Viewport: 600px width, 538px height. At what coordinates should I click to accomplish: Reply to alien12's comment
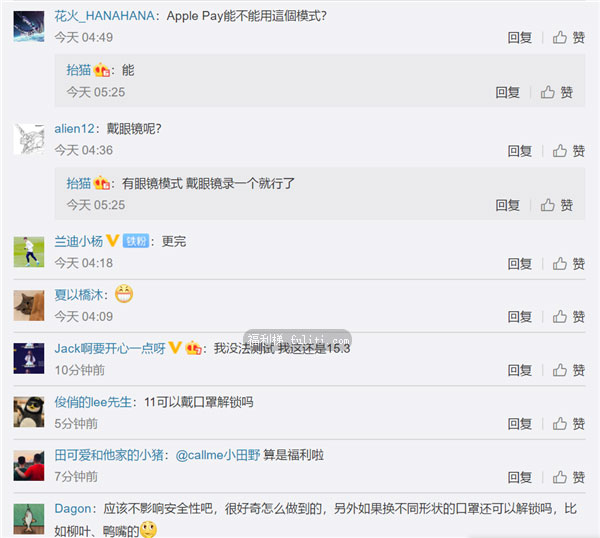tap(520, 151)
